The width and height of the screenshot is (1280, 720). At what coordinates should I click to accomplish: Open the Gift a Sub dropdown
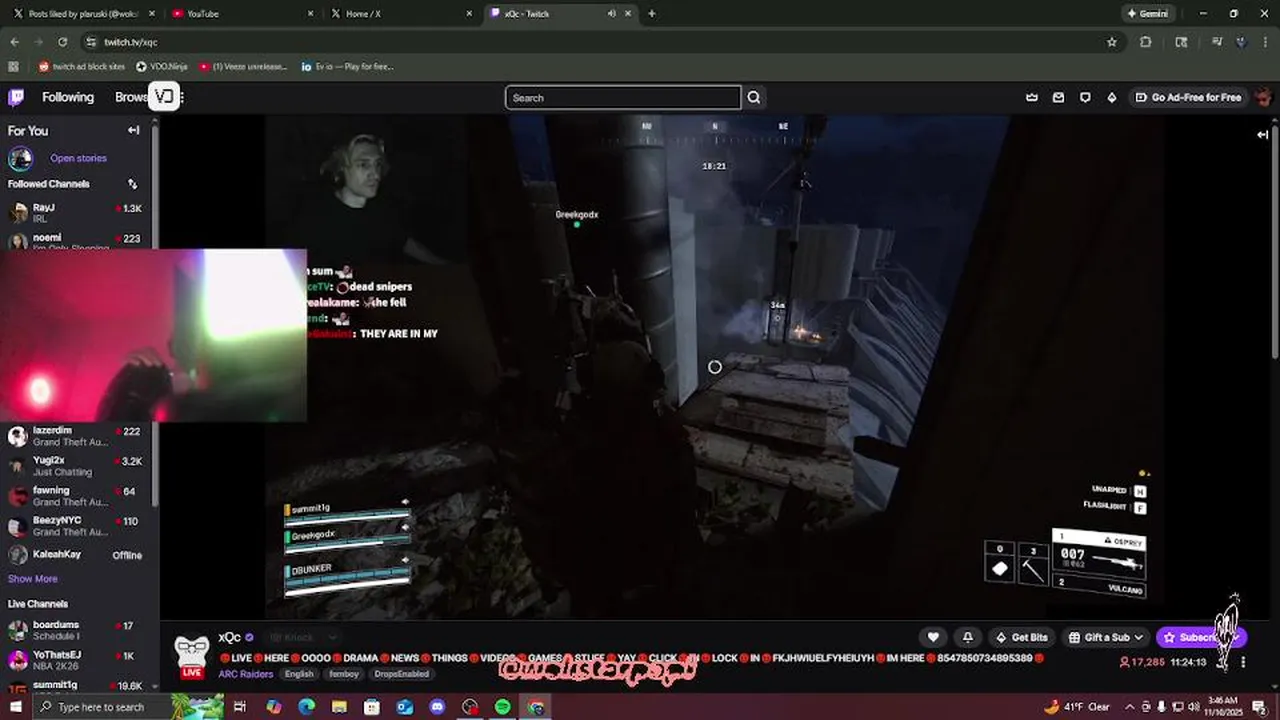click(1106, 637)
